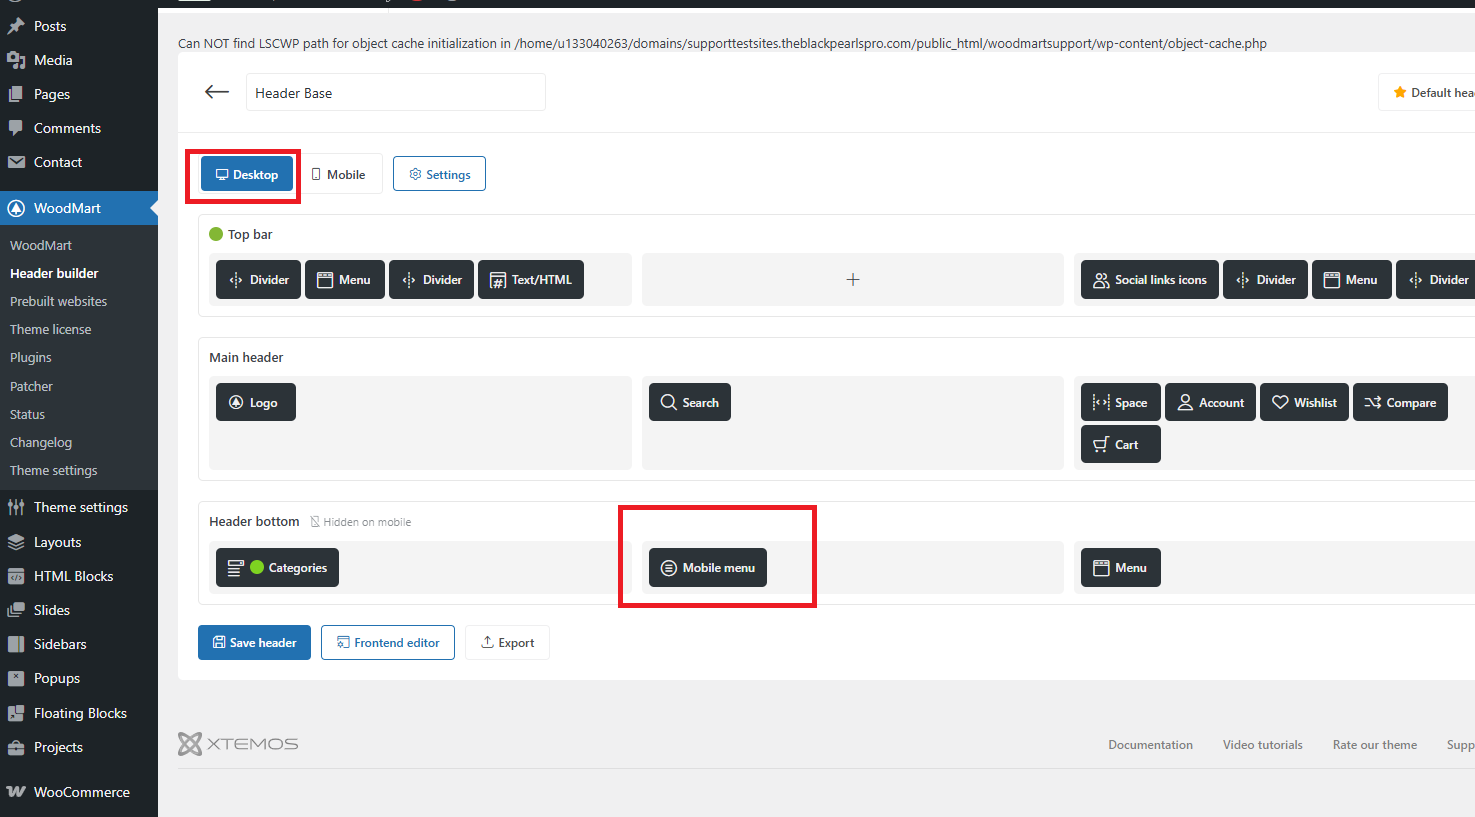
Task: Select the Cart header element
Action: (1121, 444)
